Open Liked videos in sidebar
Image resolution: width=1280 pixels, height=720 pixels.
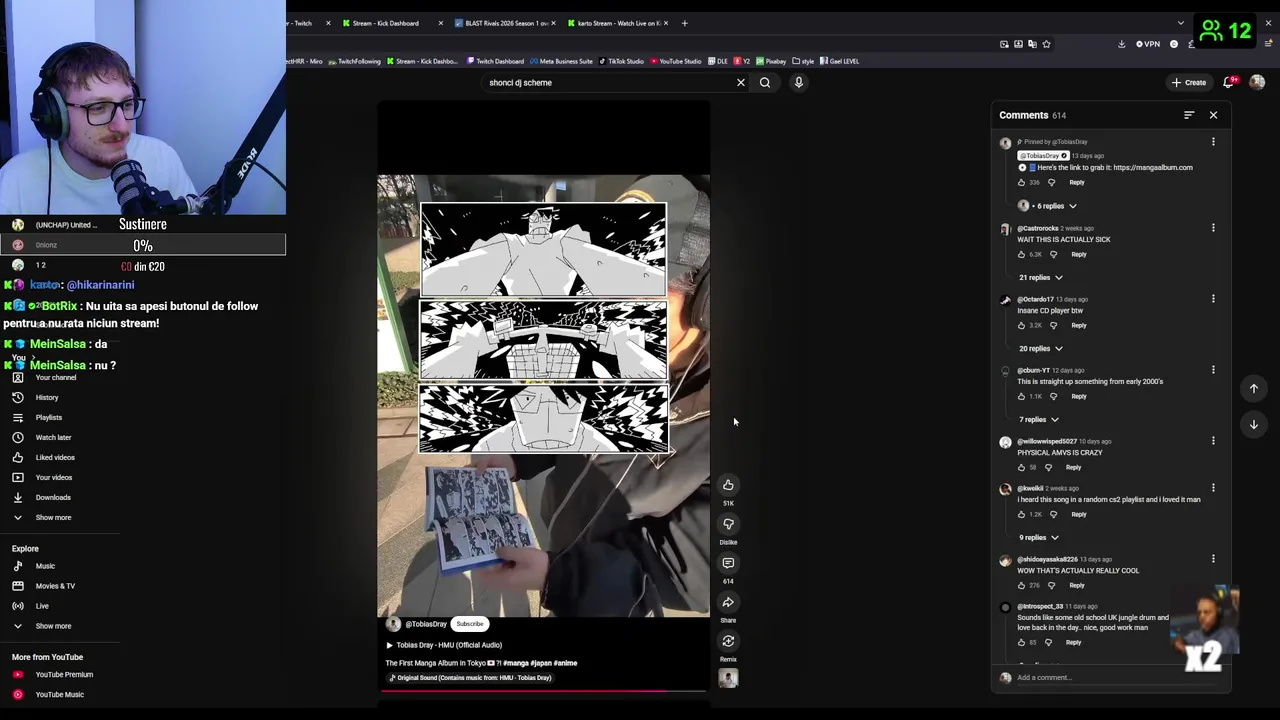55,457
